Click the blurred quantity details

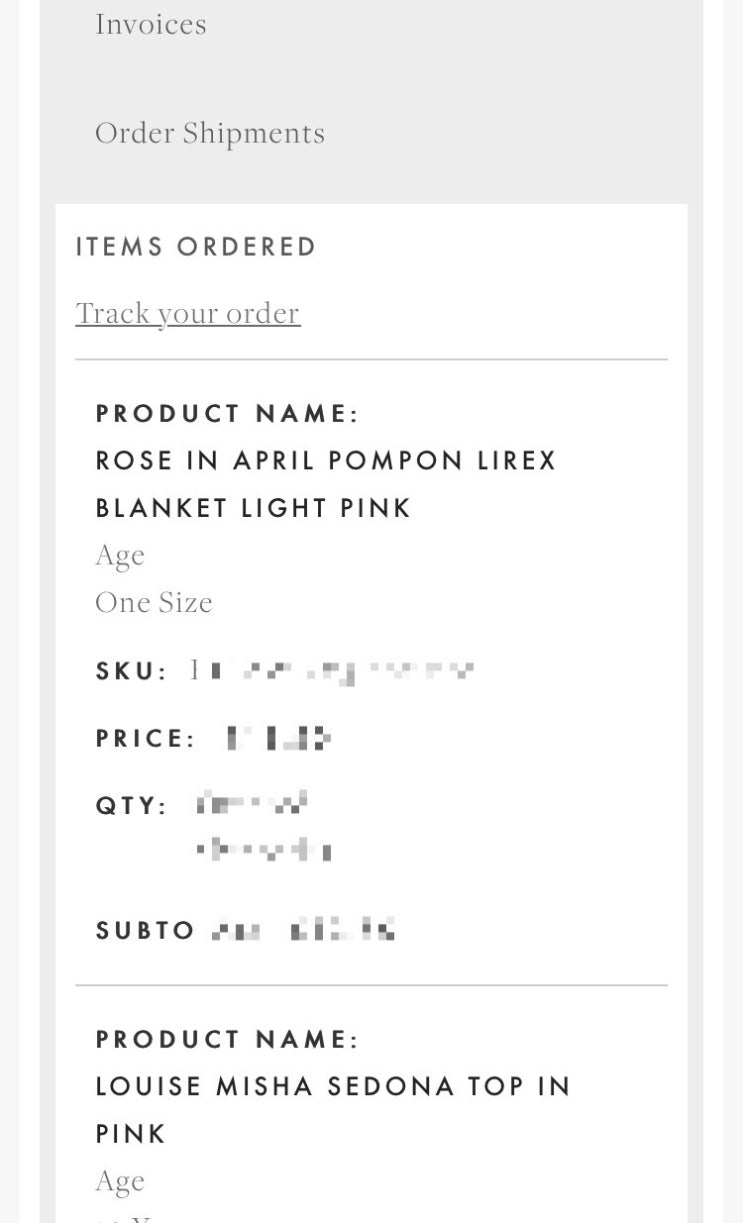(262, 827)
